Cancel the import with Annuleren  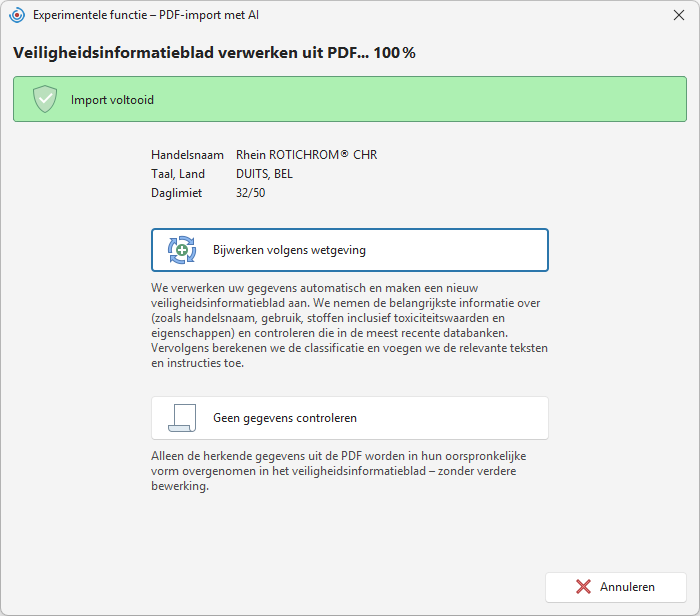coord(616,587)
